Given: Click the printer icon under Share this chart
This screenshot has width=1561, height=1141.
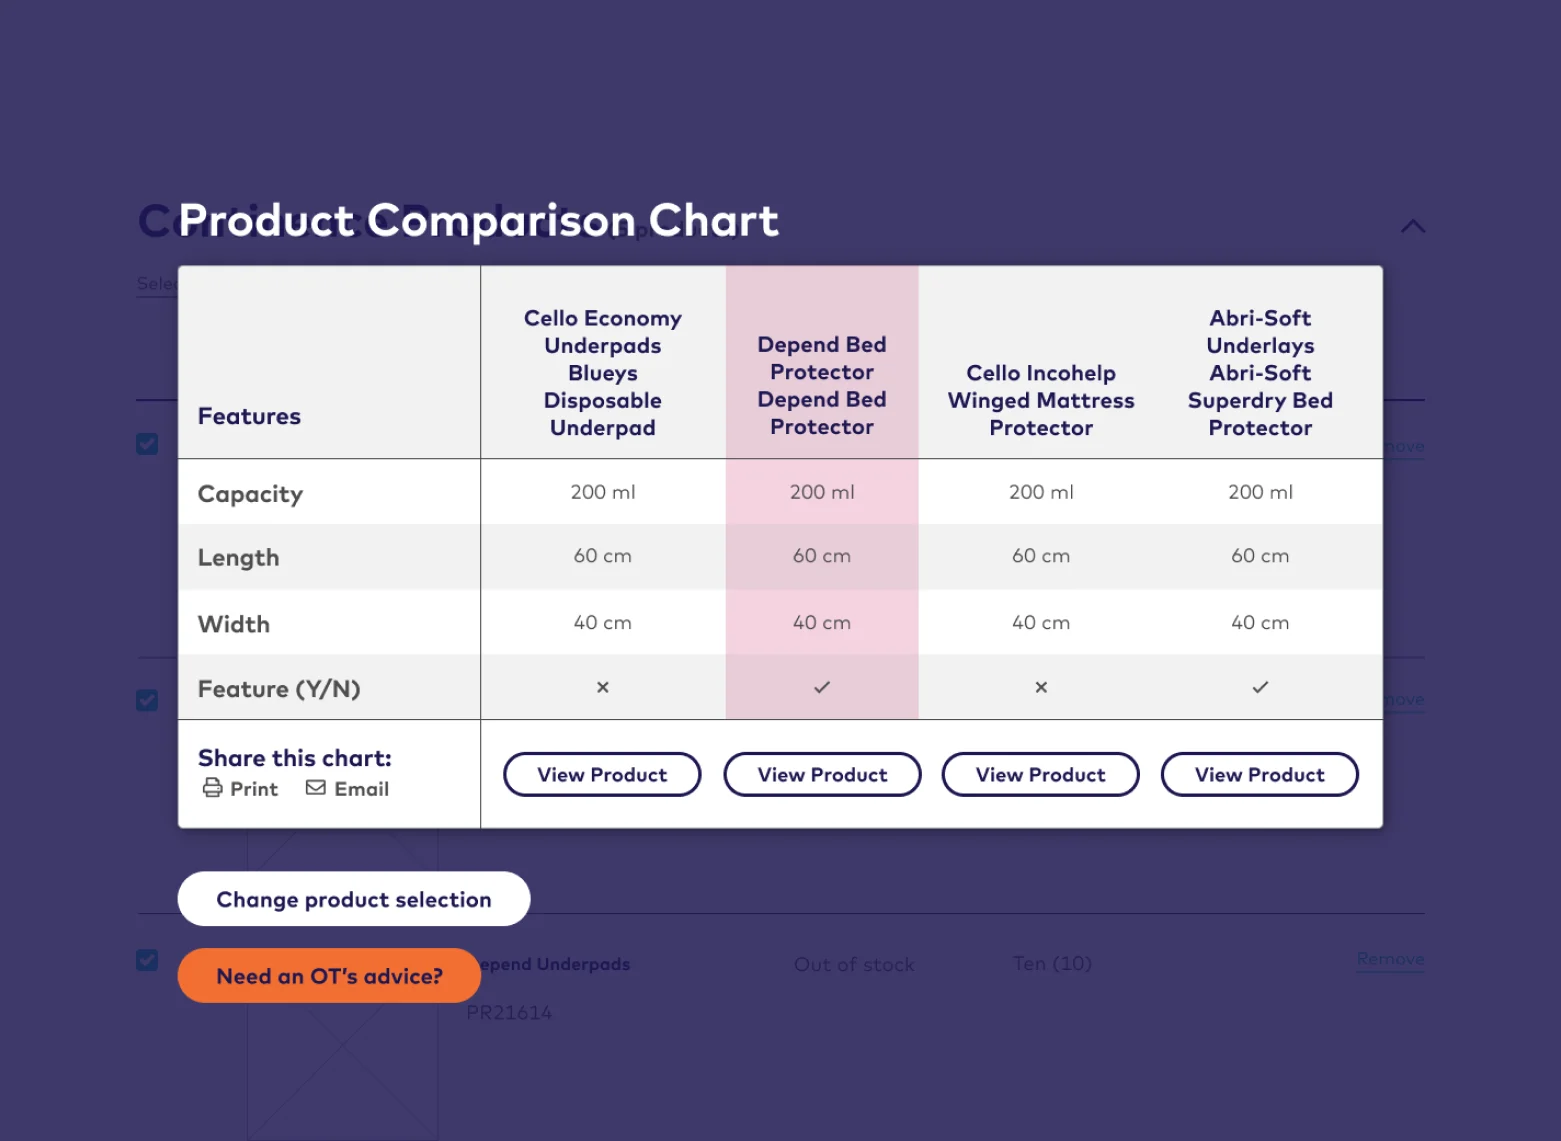Looking at the screenshot, I should pos(212,788).
